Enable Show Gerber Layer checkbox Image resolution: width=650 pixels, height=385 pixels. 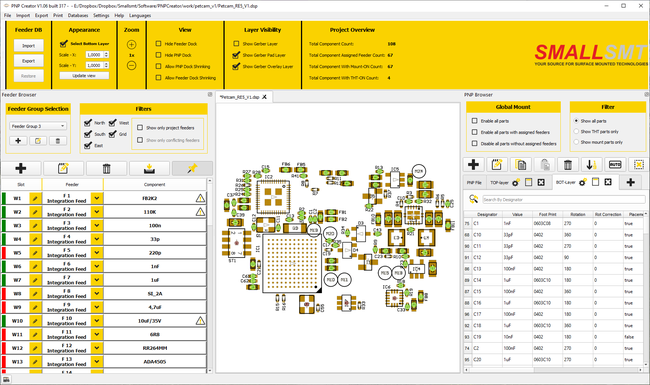pos(236,44)
